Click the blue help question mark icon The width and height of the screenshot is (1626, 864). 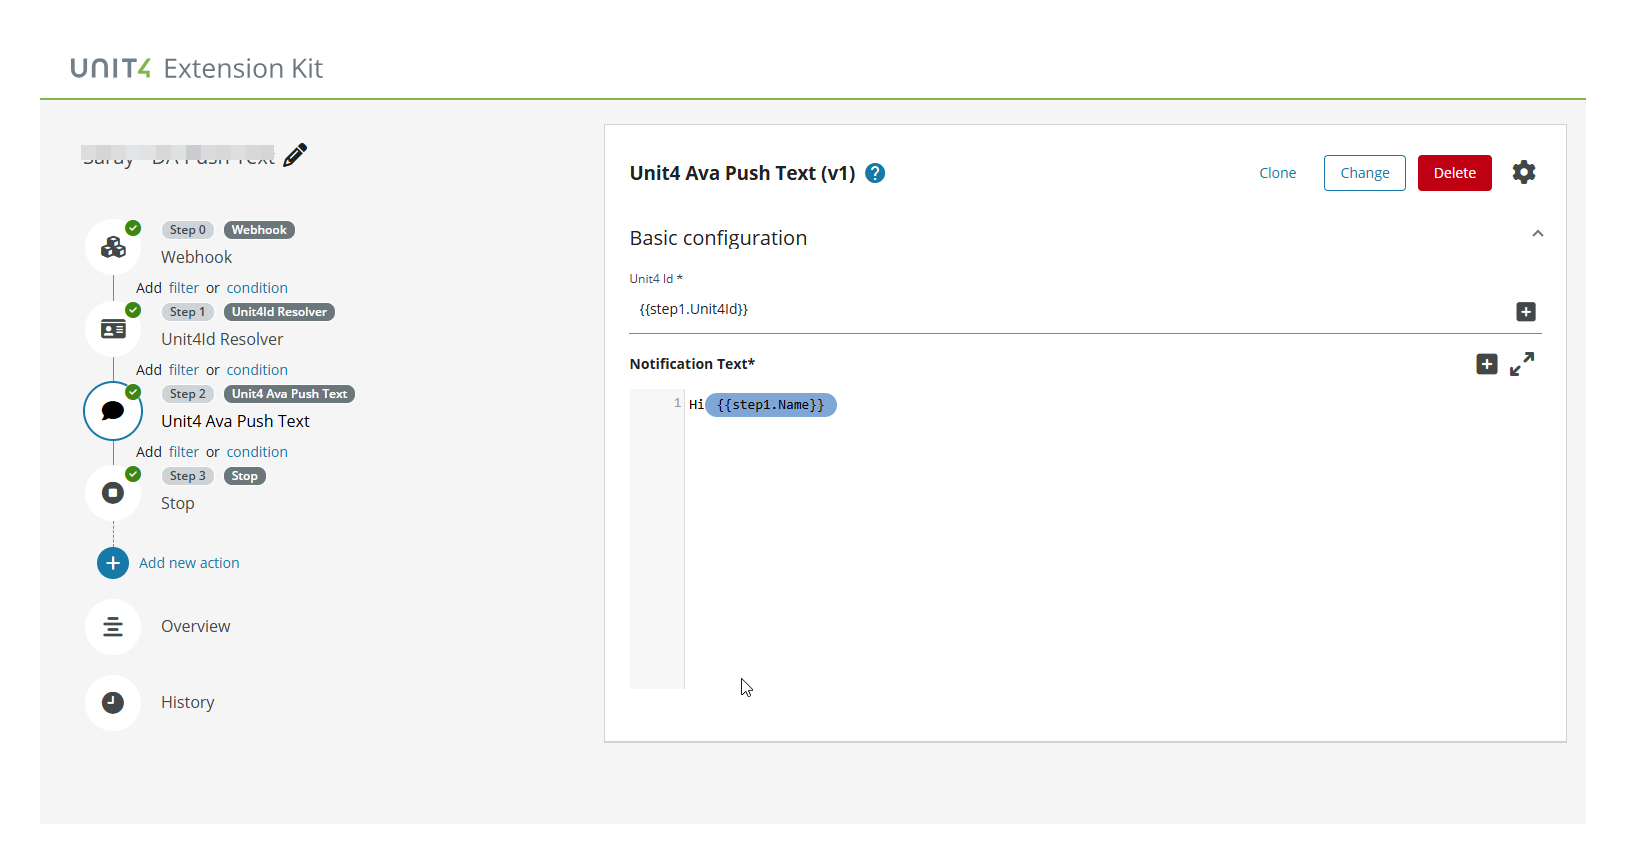click(x=875, y=173)
